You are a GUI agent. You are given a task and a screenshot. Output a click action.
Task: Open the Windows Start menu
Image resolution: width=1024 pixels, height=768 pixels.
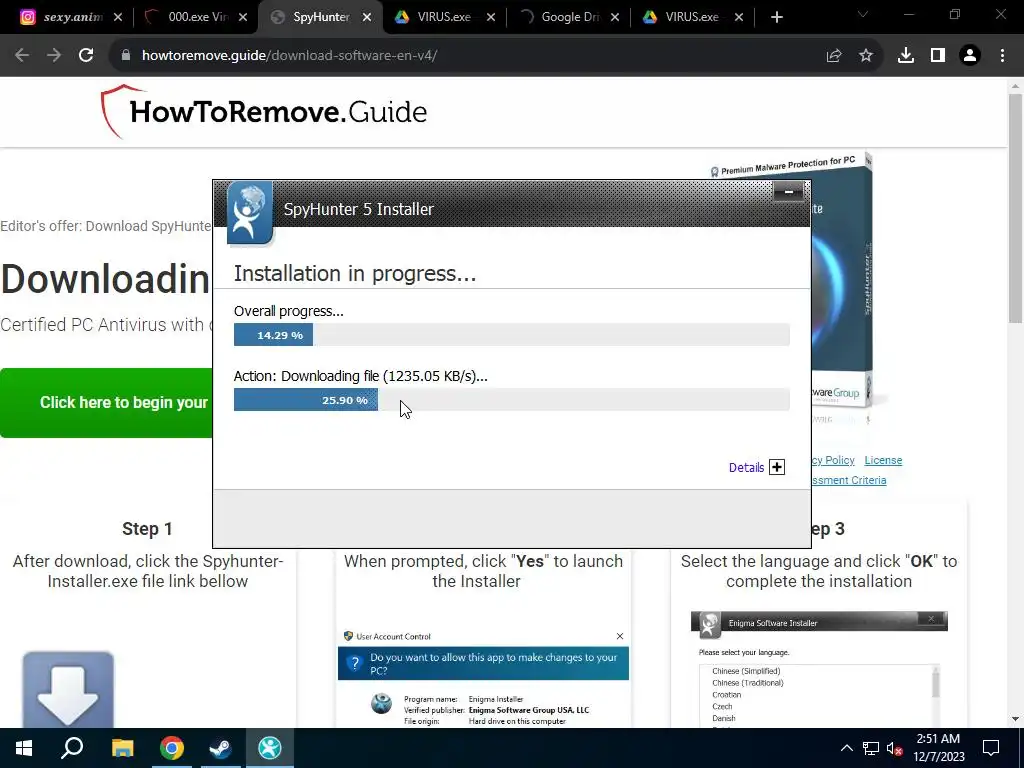pos(24,748)
